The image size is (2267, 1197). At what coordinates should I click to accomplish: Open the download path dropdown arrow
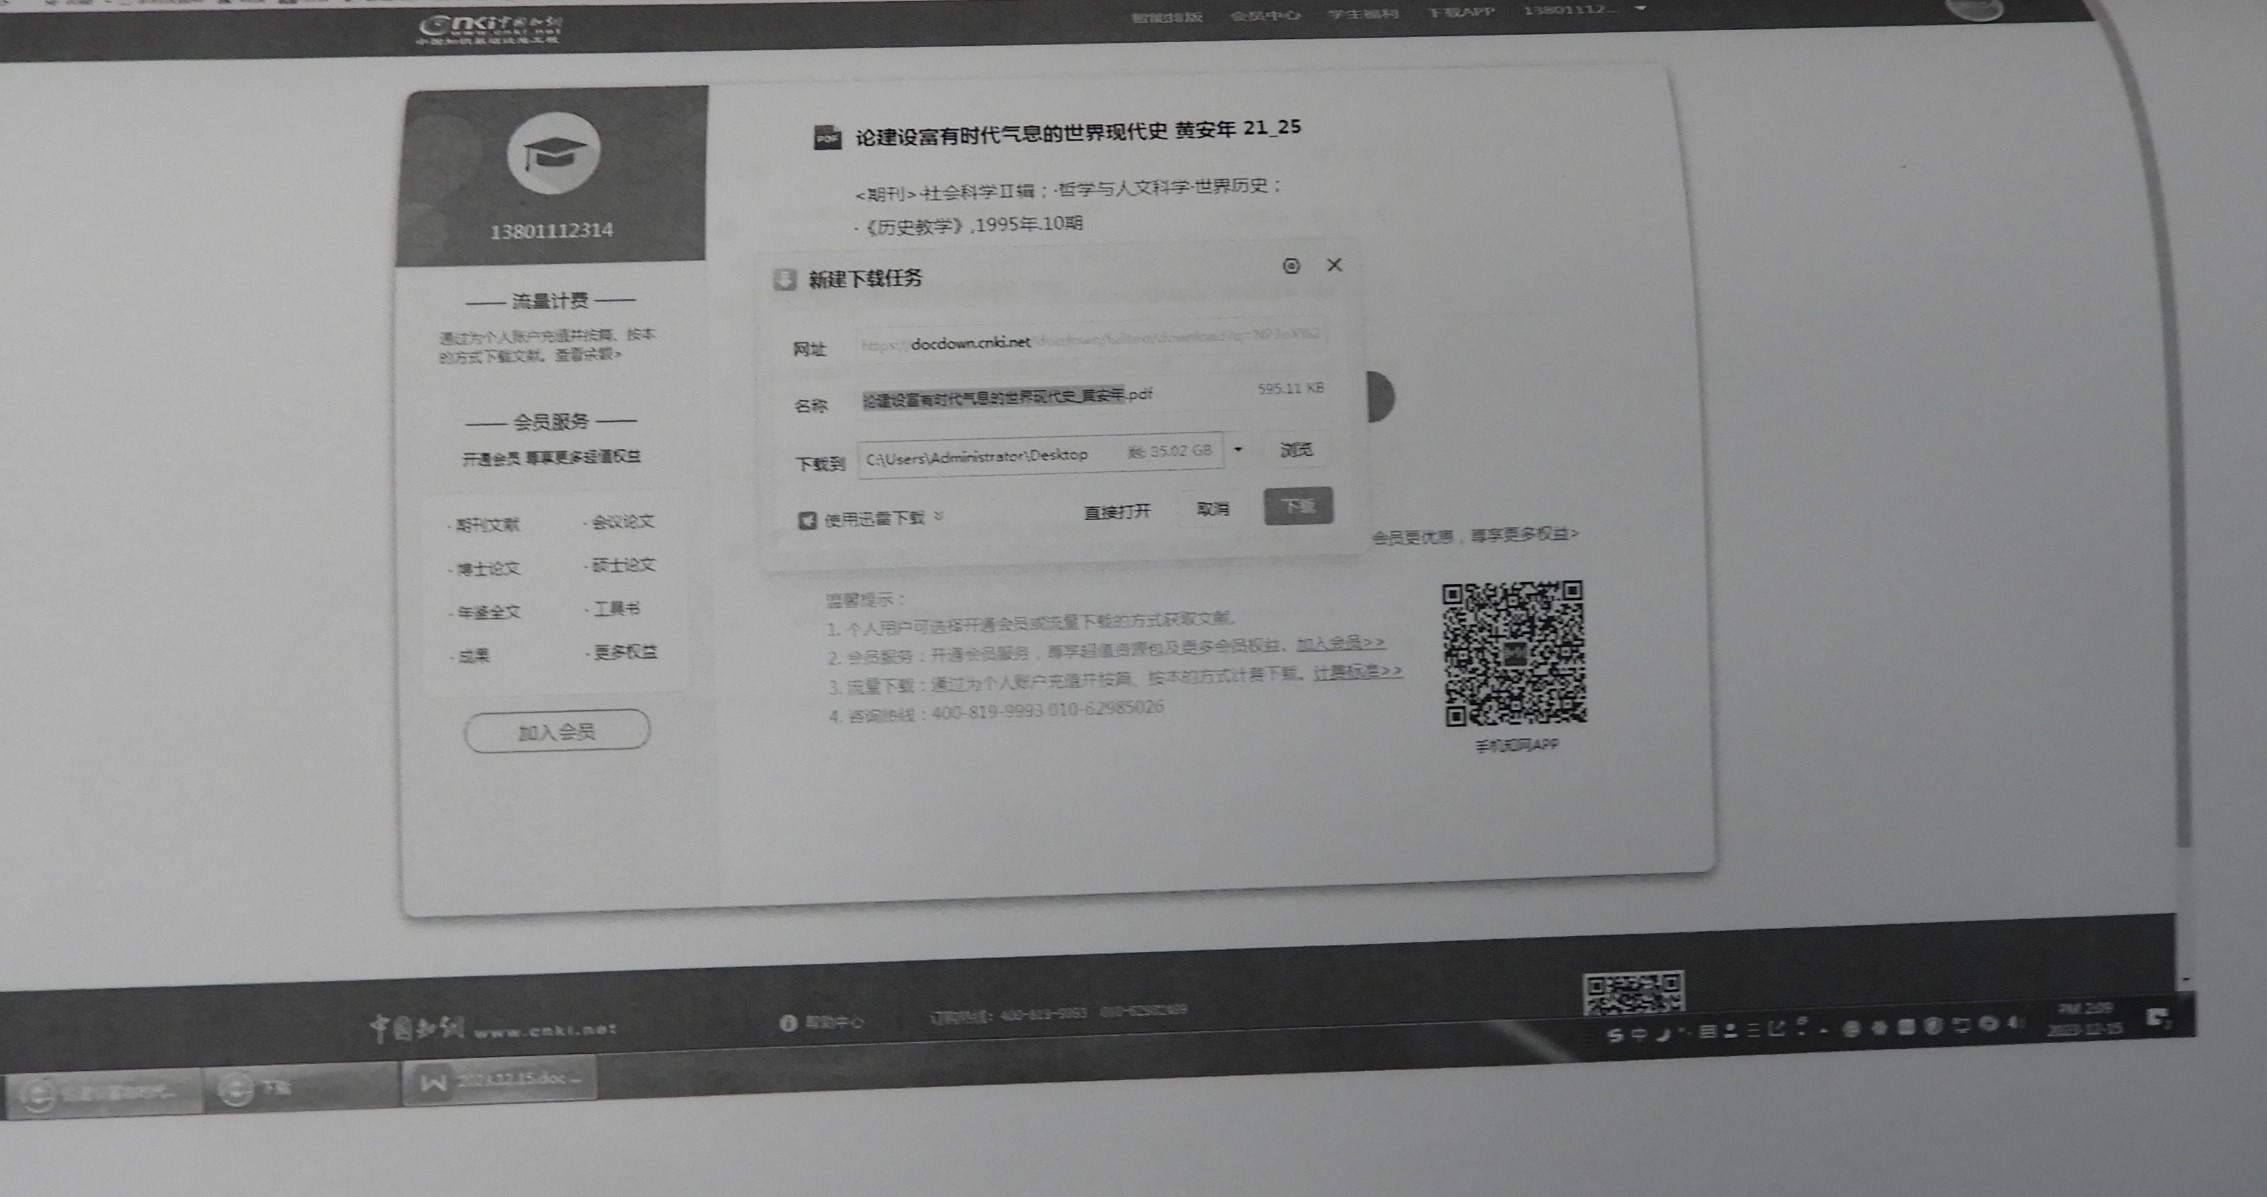click(x=1238, y=450)
